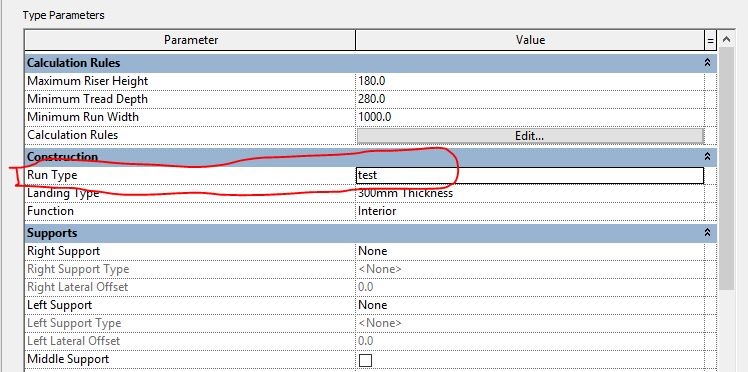Click the scrollbar up arrow
This screenshot has width=748, height=372.
pyautogui.click(x=727, y=40)
